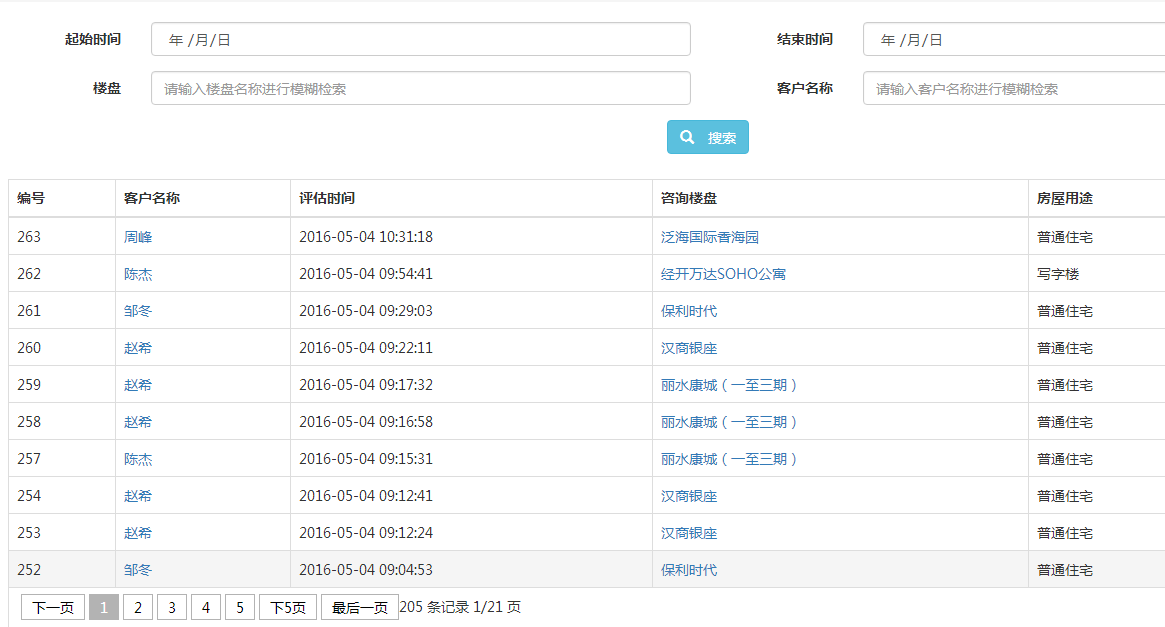Open customer 周峰 in row 263
Image resolution: width=1165 pixels, height=627 pixels.
click(138, 237)
